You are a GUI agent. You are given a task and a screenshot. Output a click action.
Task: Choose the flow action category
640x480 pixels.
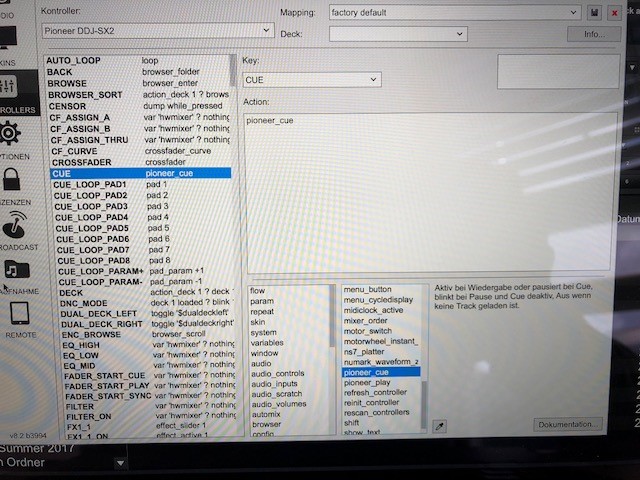pos(258,291)
